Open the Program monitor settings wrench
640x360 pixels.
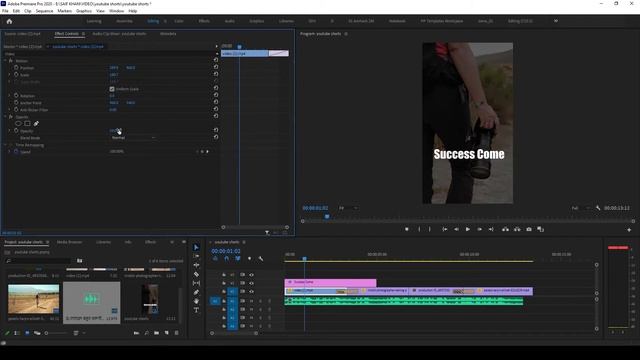(598, 208)
